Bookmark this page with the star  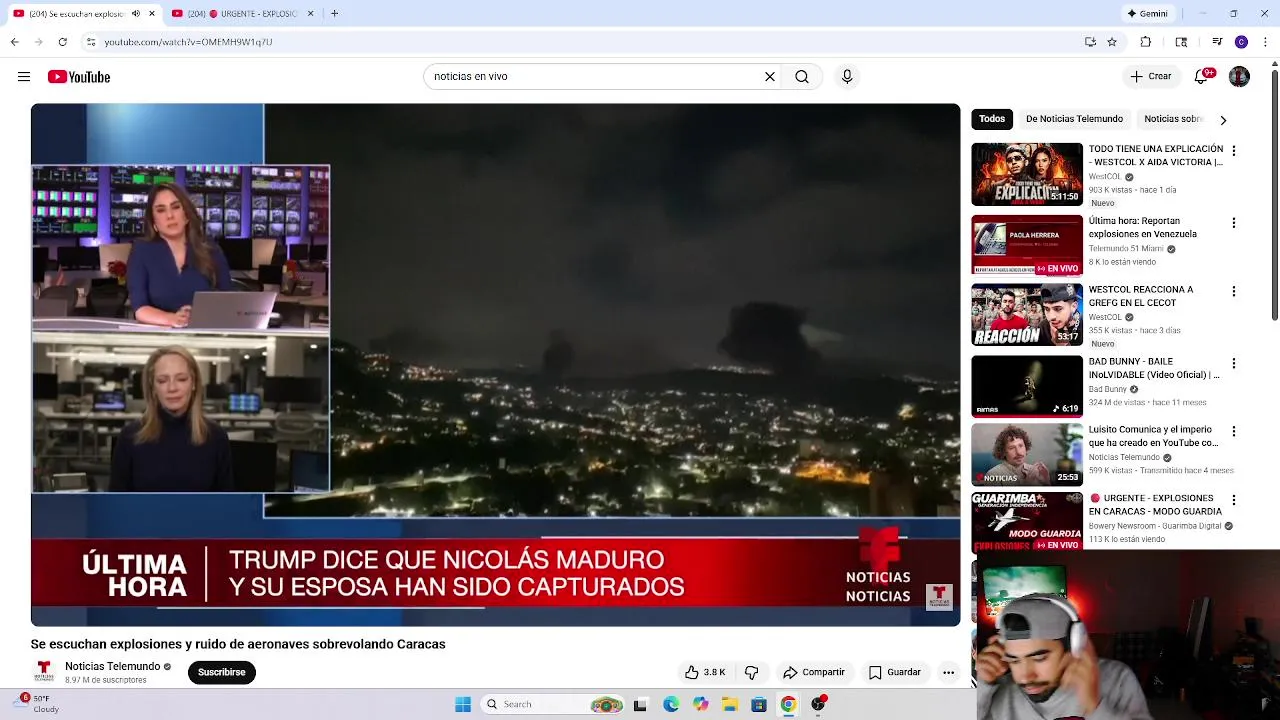coord(1112,42)
